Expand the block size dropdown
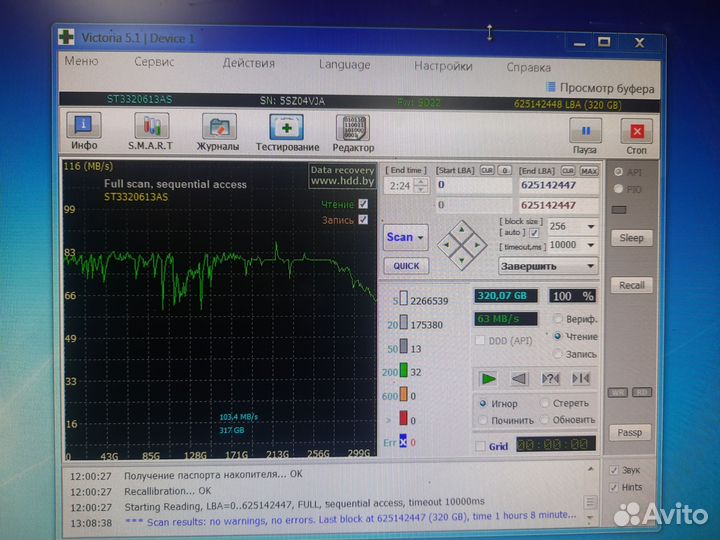Image resolution: width=720 pixels, height=540 pixels. pos(590,227)
